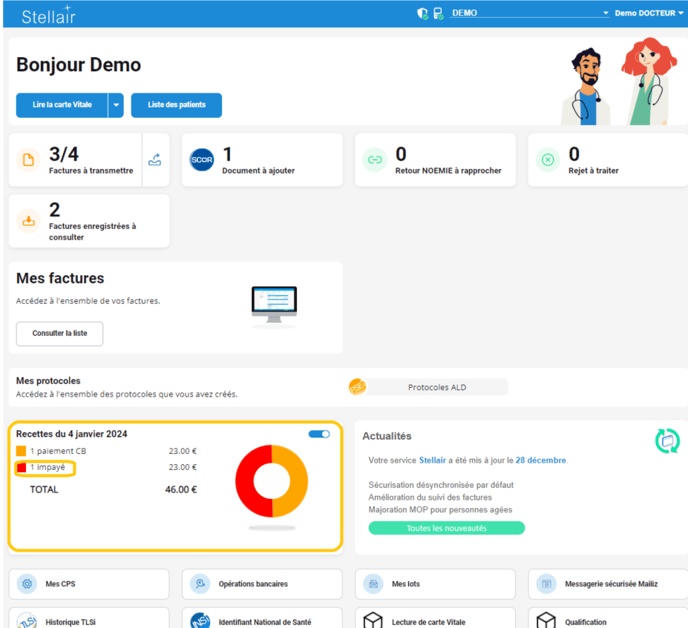Click the Protocoles ALD bar
This screenshot has height=628, width=688.
(437, 387)
